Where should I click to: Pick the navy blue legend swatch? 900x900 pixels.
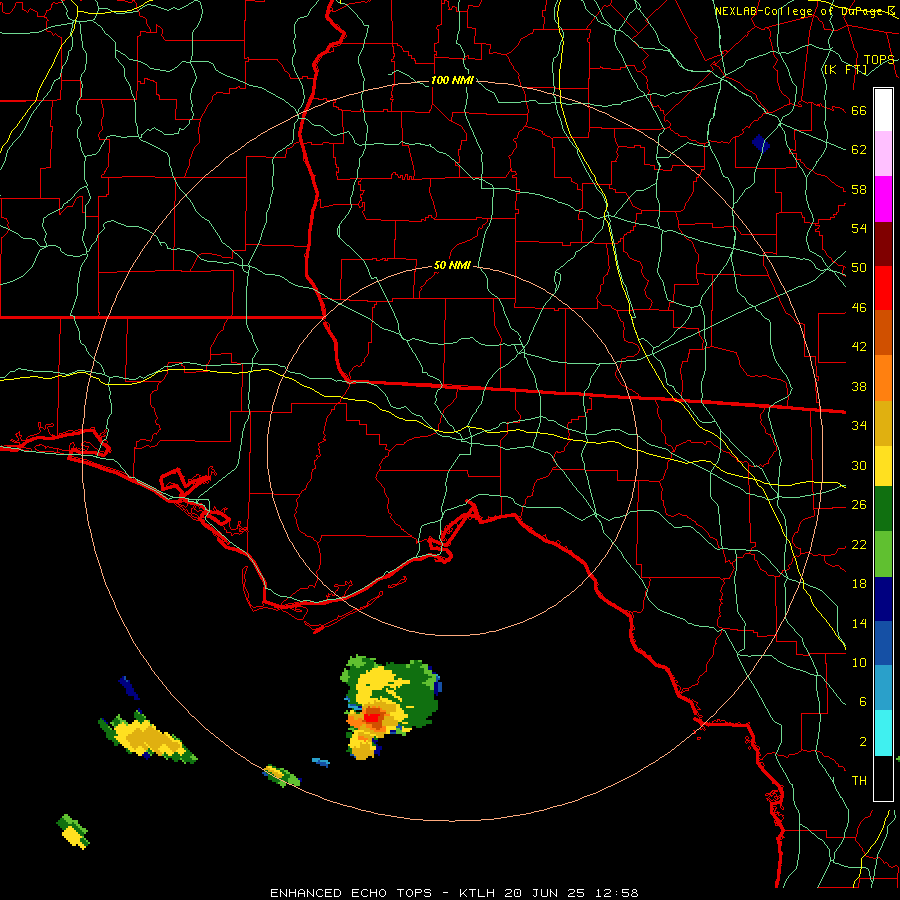(883, 599)
